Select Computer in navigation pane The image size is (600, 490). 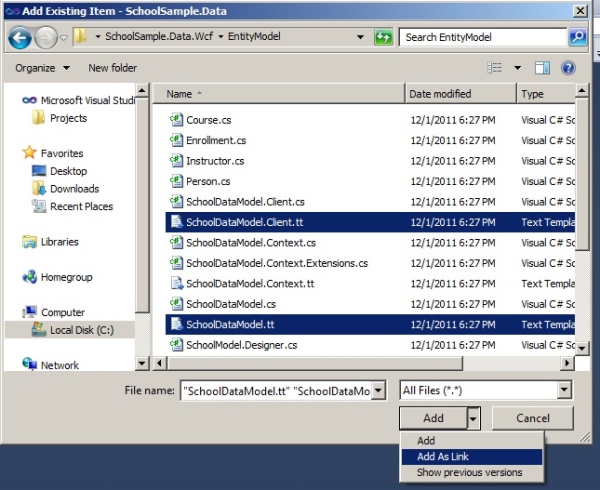(x=54, y=312)
